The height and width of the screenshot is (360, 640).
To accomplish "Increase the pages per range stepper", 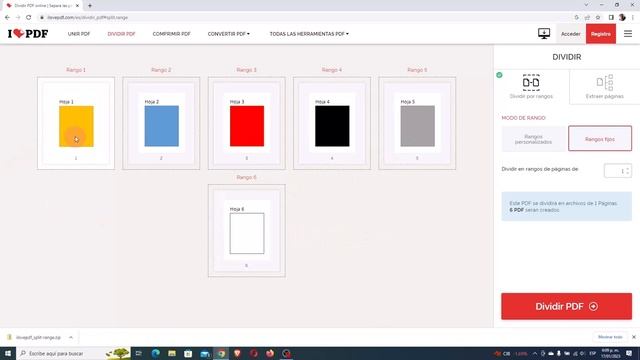I will point(628,168).
